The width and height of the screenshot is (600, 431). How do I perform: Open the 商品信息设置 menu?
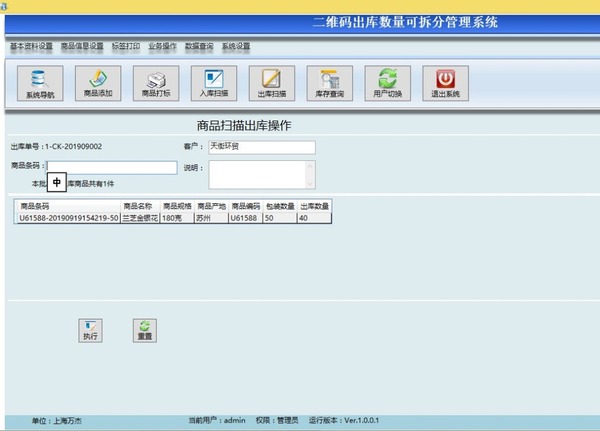82,46
